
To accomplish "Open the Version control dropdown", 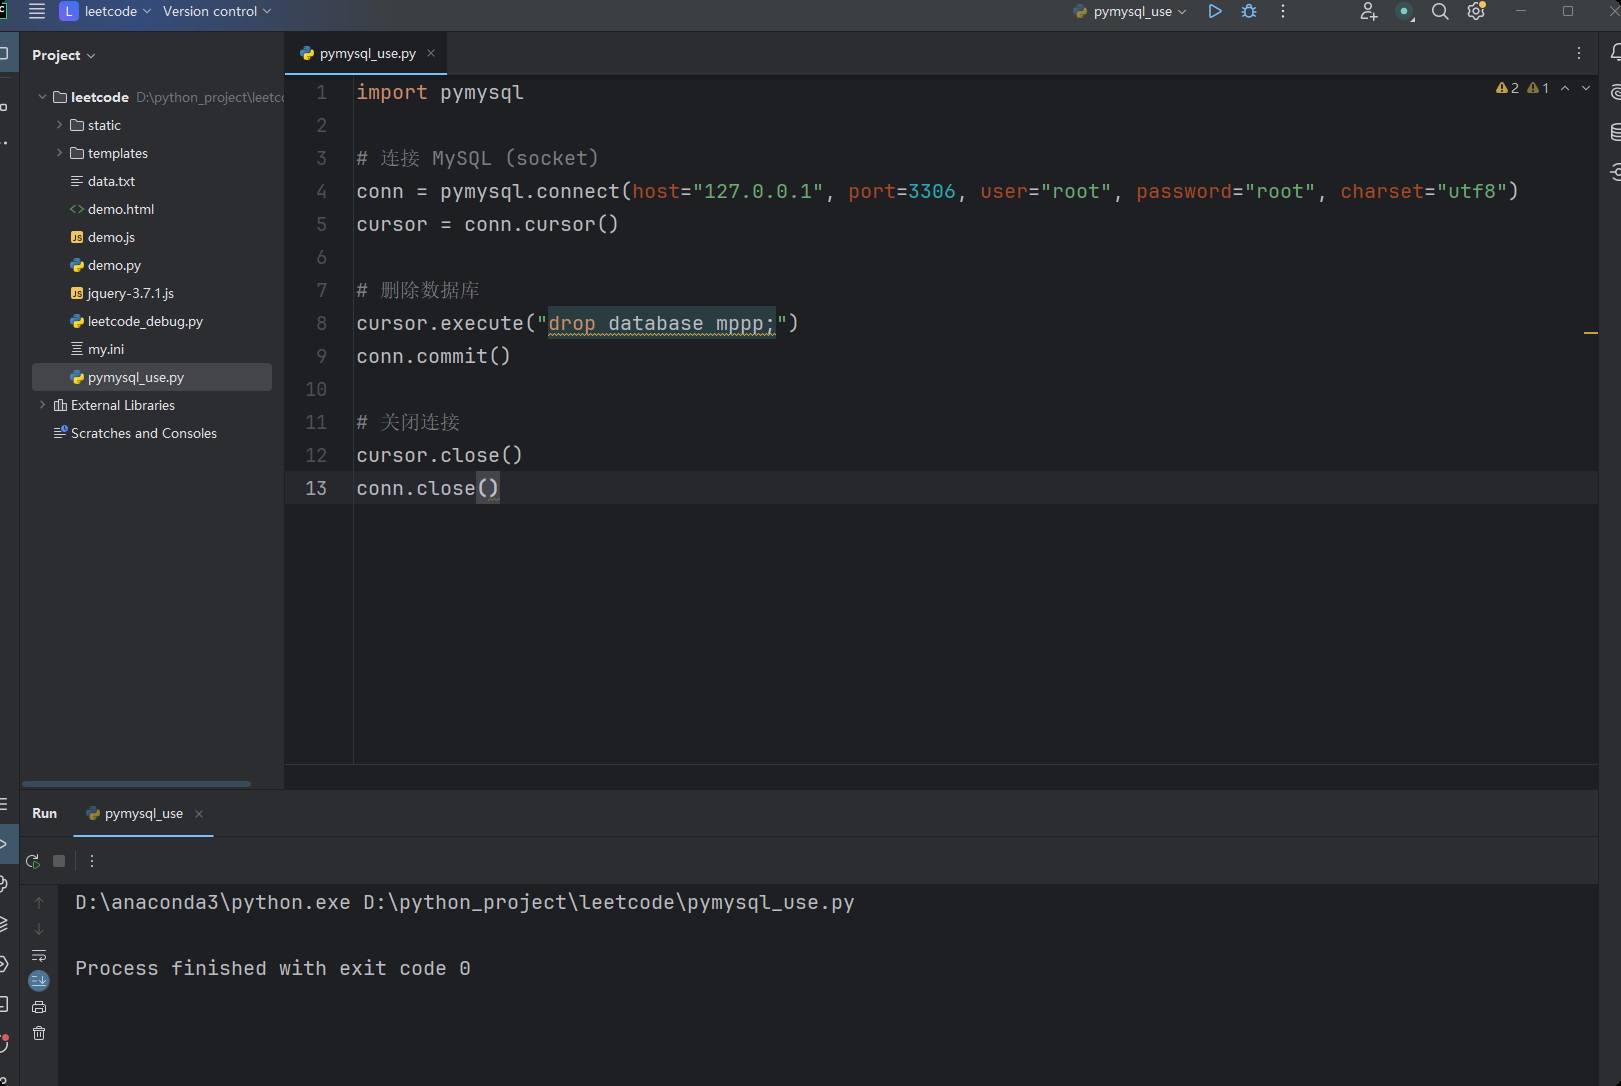I will pos(217,11).
